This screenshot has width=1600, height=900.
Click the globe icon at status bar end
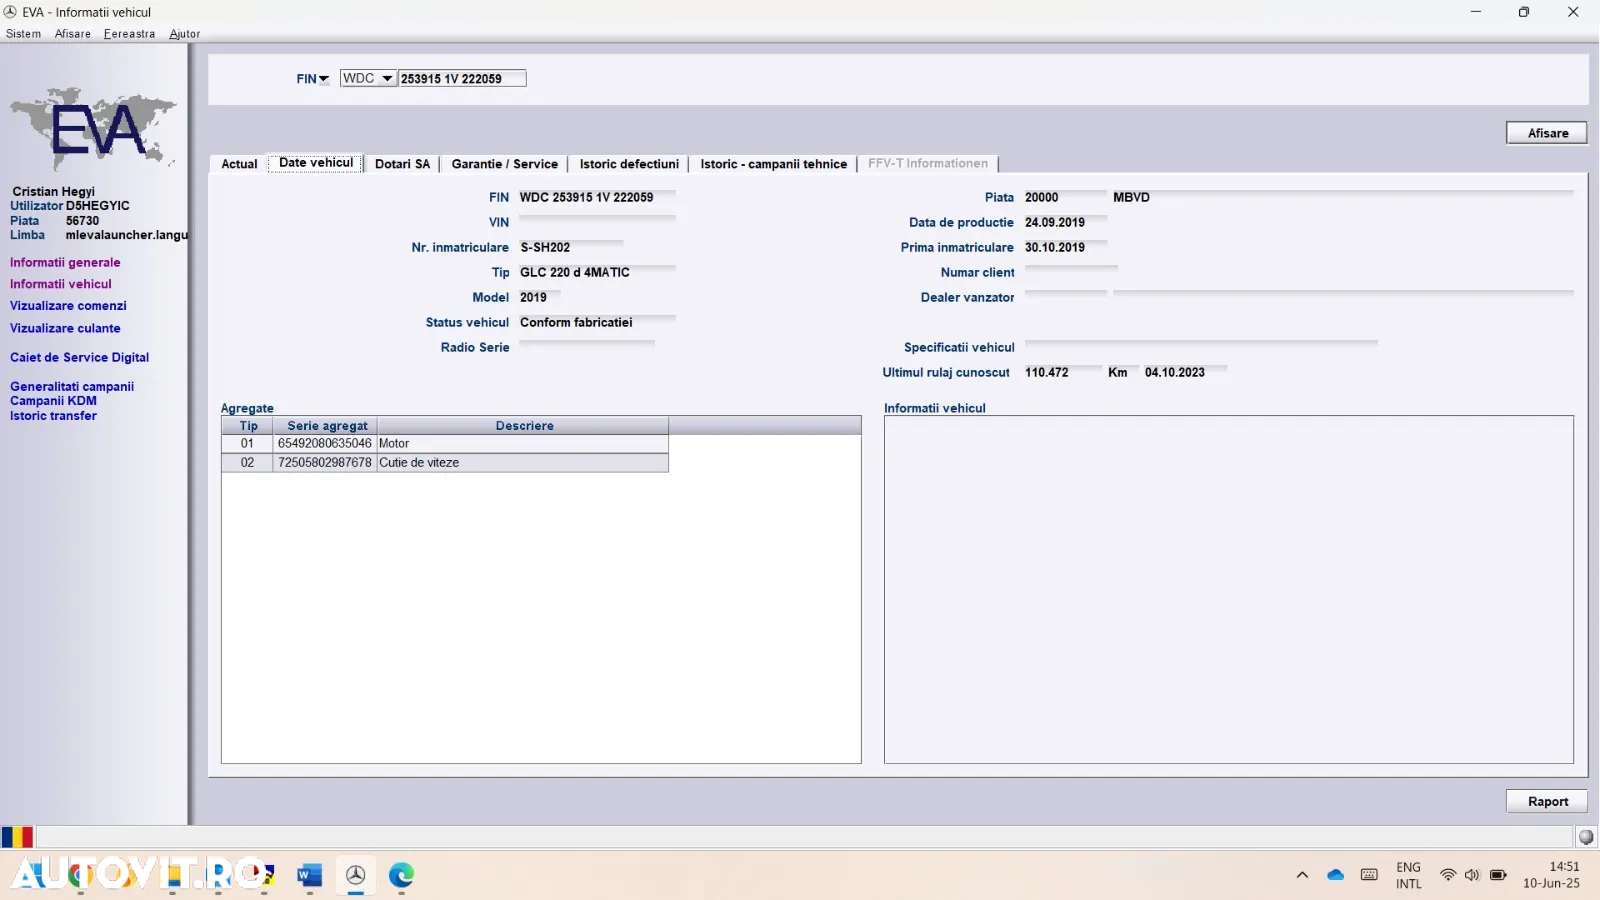point(1586,837)
